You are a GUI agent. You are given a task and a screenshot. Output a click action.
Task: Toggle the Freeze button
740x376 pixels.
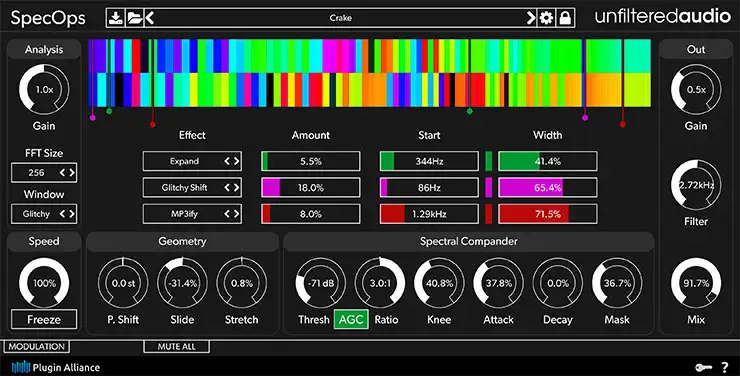(x=44, y=319)
